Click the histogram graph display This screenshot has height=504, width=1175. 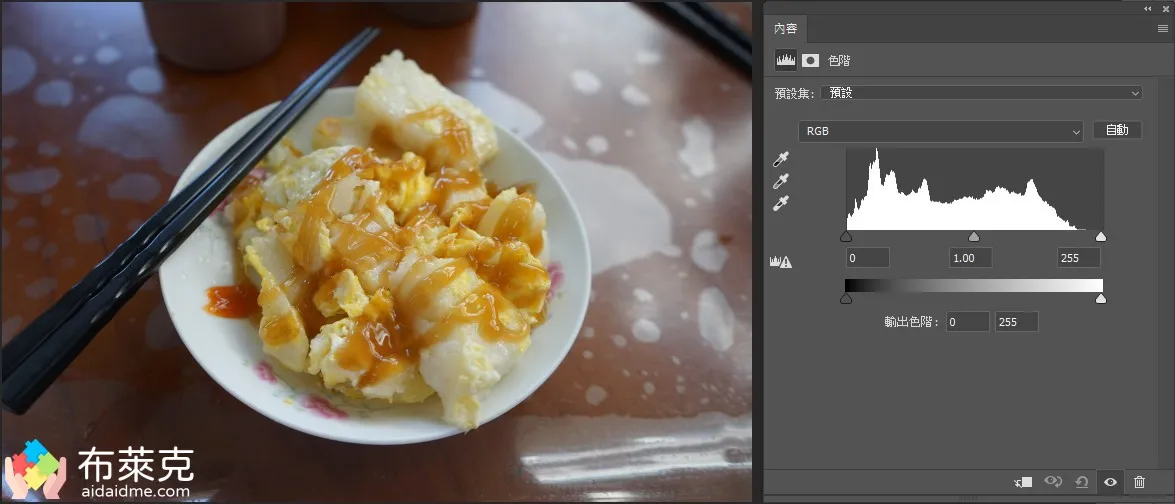point(975,189)
